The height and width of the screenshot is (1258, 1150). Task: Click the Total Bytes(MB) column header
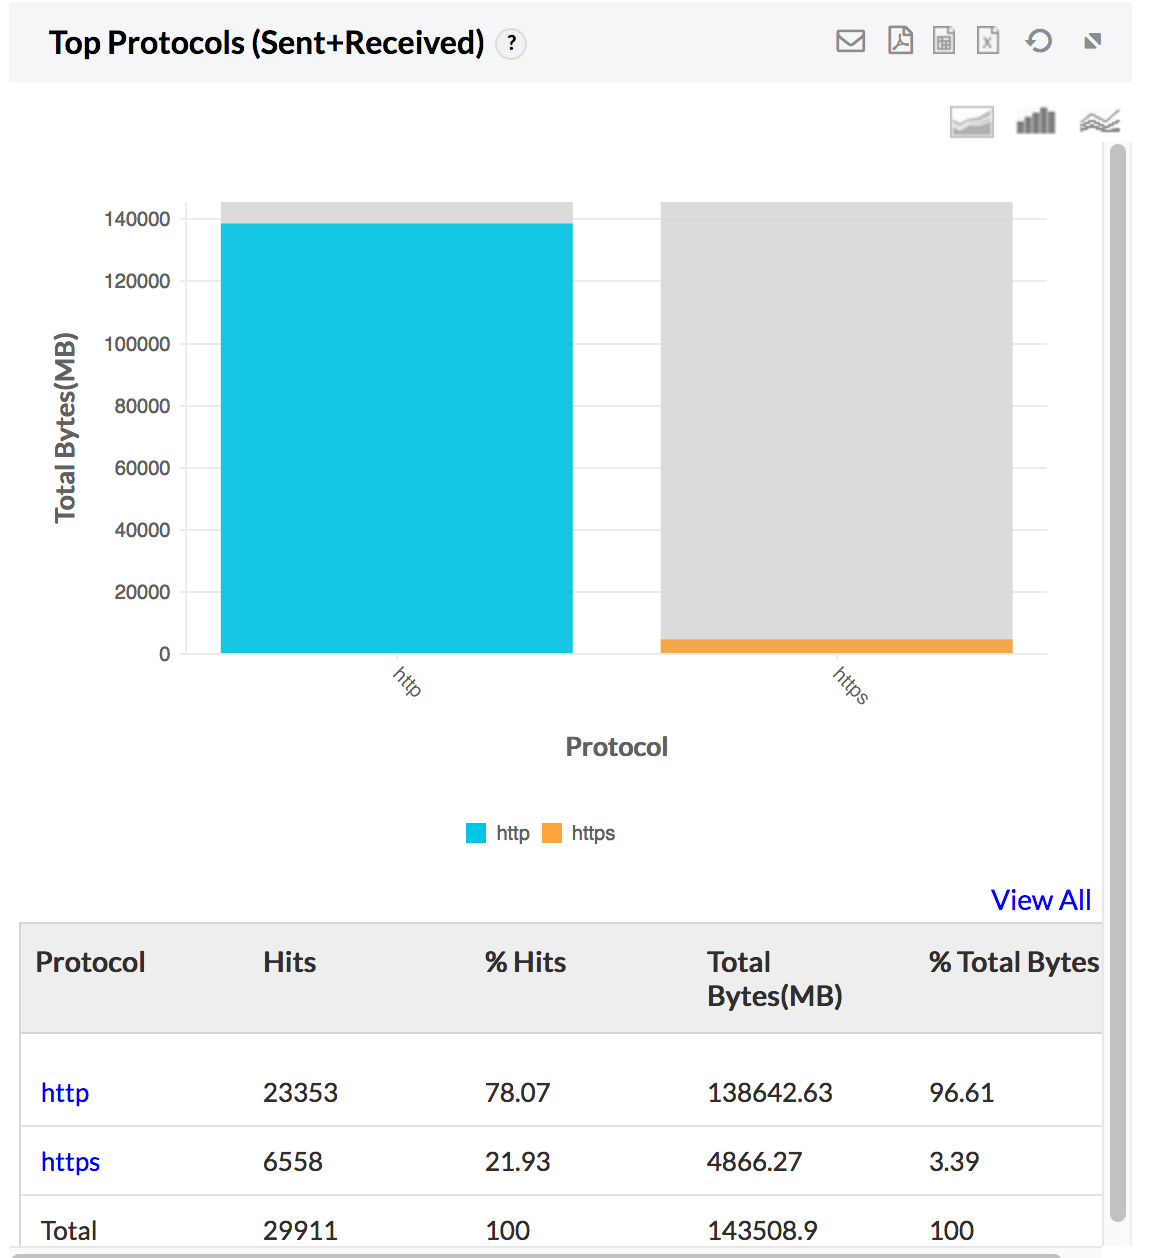(774, 979)
